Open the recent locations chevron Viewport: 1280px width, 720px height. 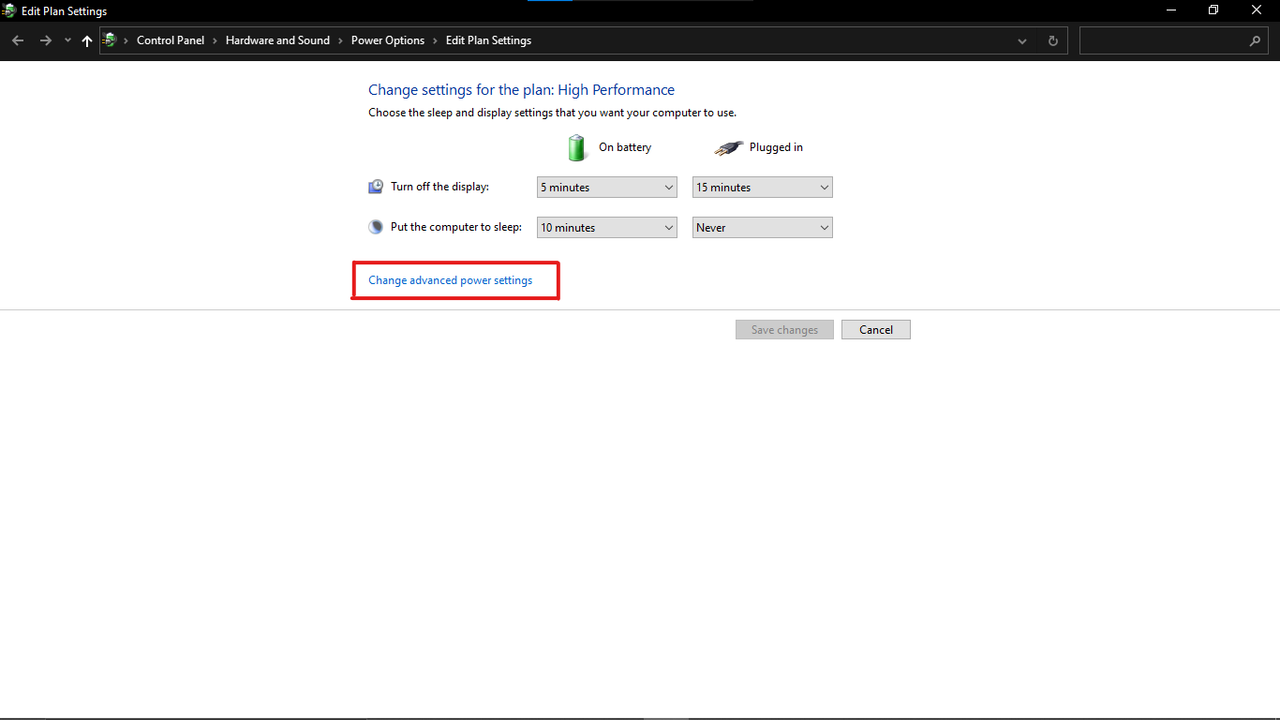coord(68,41)
